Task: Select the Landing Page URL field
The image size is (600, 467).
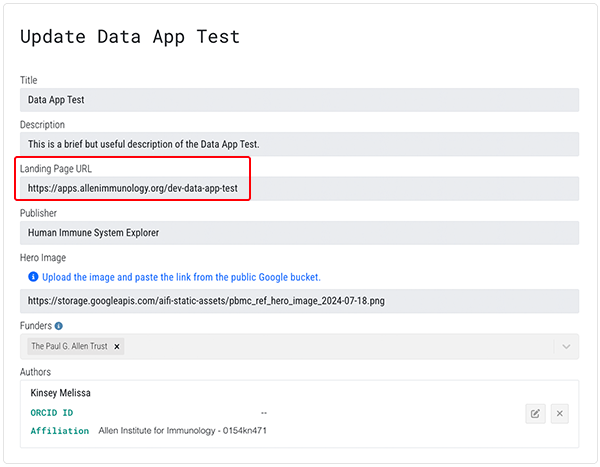Action: 300,188
